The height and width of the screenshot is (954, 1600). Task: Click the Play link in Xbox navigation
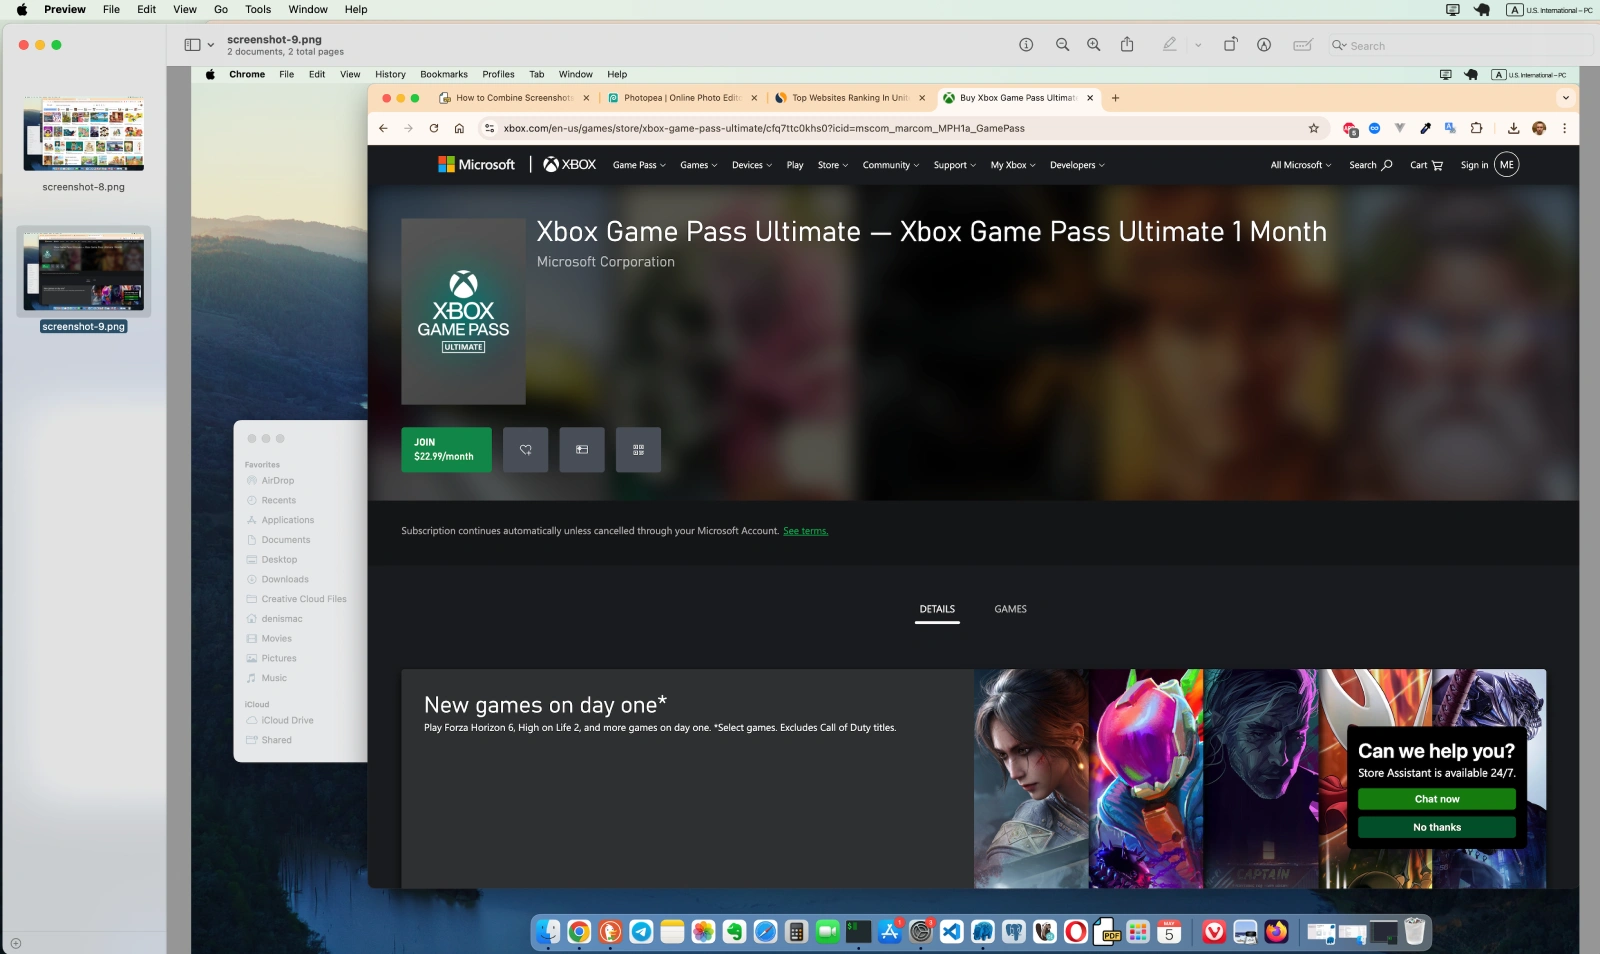coord(795,165)
